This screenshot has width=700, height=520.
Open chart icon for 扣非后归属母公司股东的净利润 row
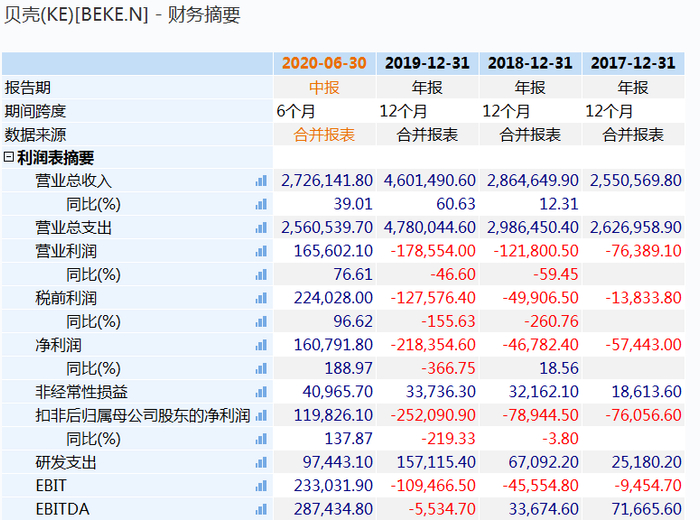[261, 416]
